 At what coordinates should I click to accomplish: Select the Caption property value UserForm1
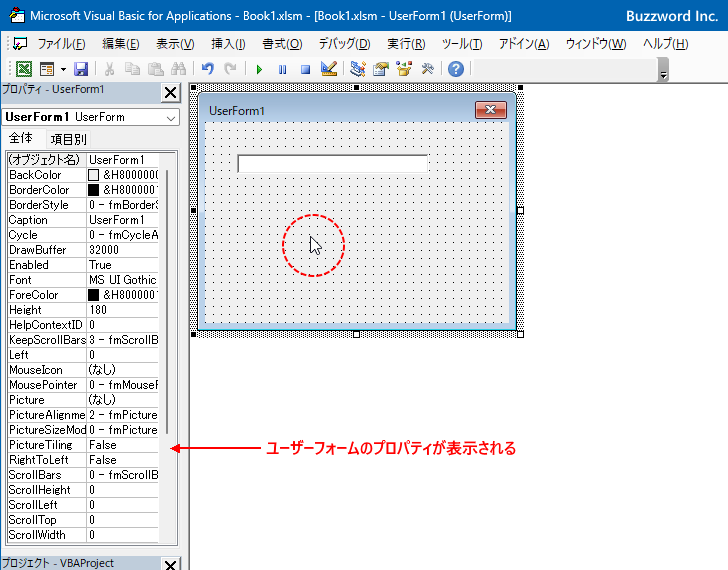pos(123,220)
